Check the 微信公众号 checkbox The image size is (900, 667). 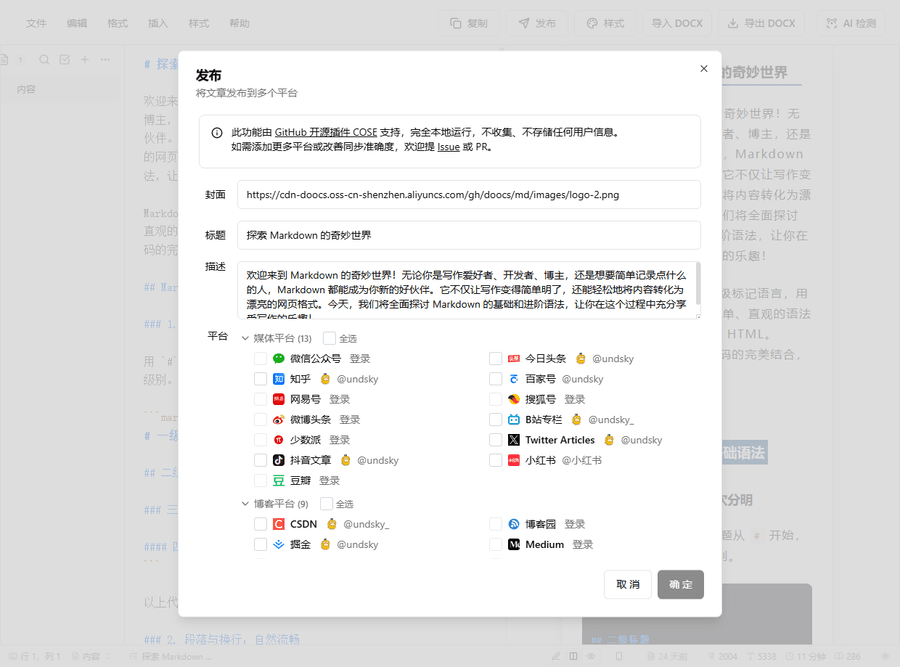pos(260,359)
